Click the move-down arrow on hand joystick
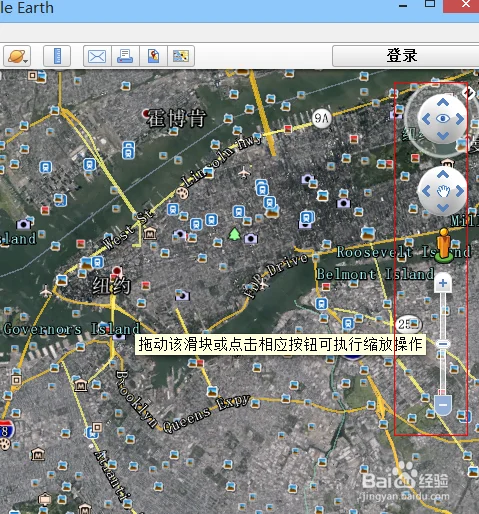The height and width of the screenshot is (514, 479). coord(443,208)
